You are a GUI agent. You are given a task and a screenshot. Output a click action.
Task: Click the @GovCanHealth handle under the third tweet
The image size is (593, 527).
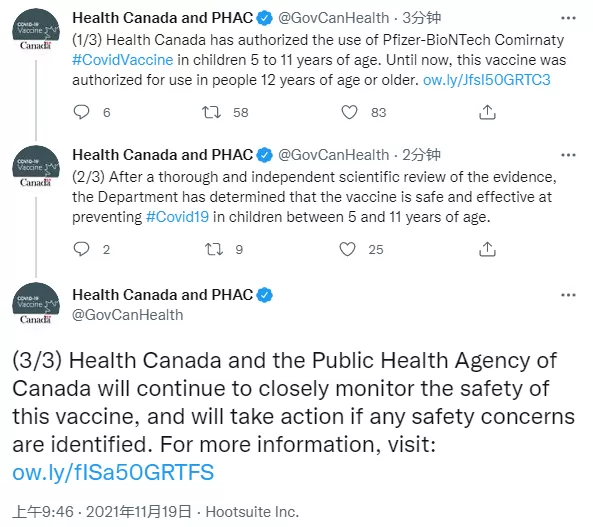(x=128, y=315)
